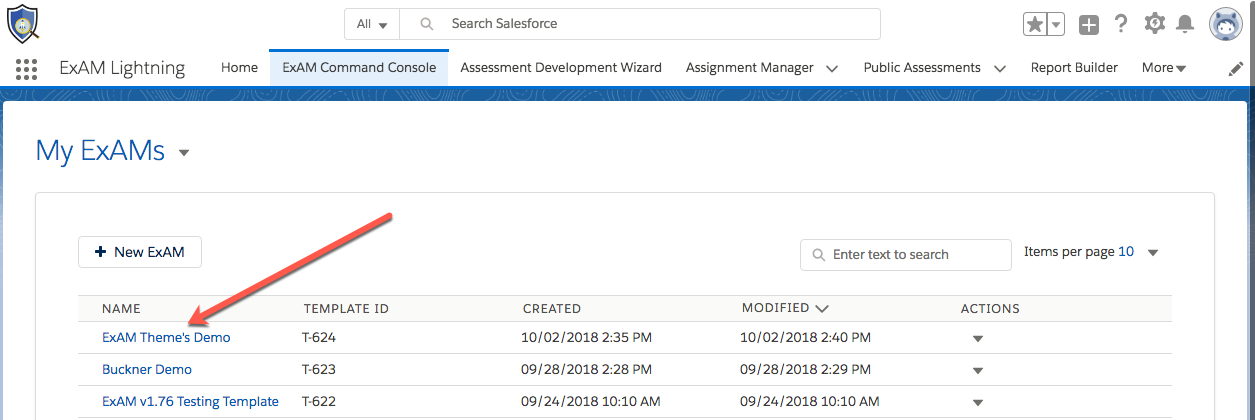Click the Favorites star icon
The image size is (1255, 420).
point(1035,24)
